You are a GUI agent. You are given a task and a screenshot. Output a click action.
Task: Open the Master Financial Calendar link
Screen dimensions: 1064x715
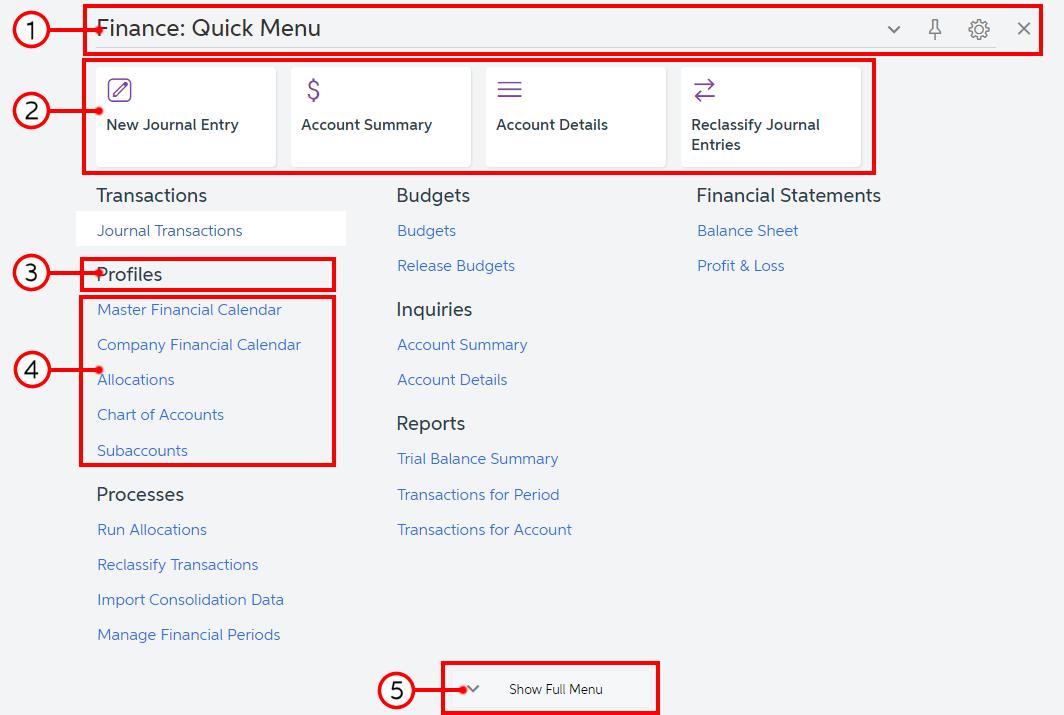tap(189, 310)
